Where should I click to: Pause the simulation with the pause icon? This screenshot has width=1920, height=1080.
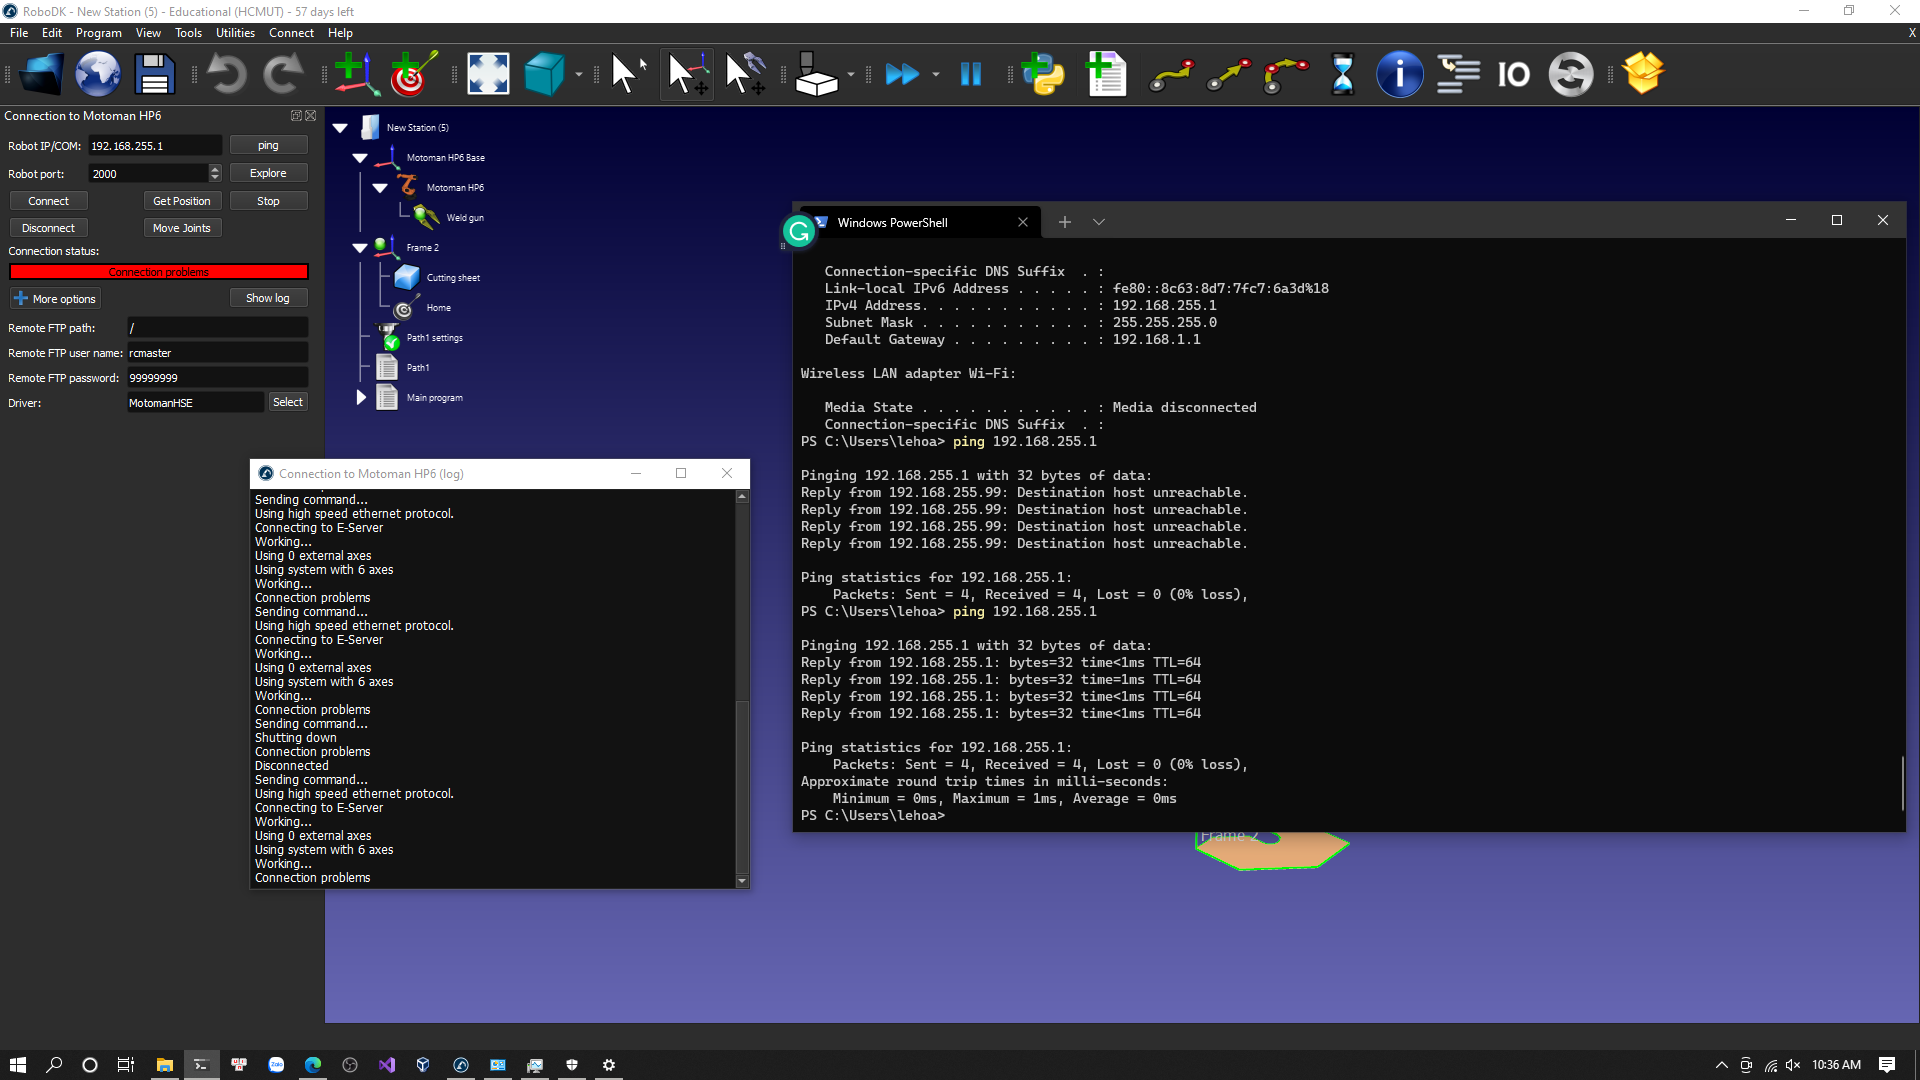(x=970, y=74)
